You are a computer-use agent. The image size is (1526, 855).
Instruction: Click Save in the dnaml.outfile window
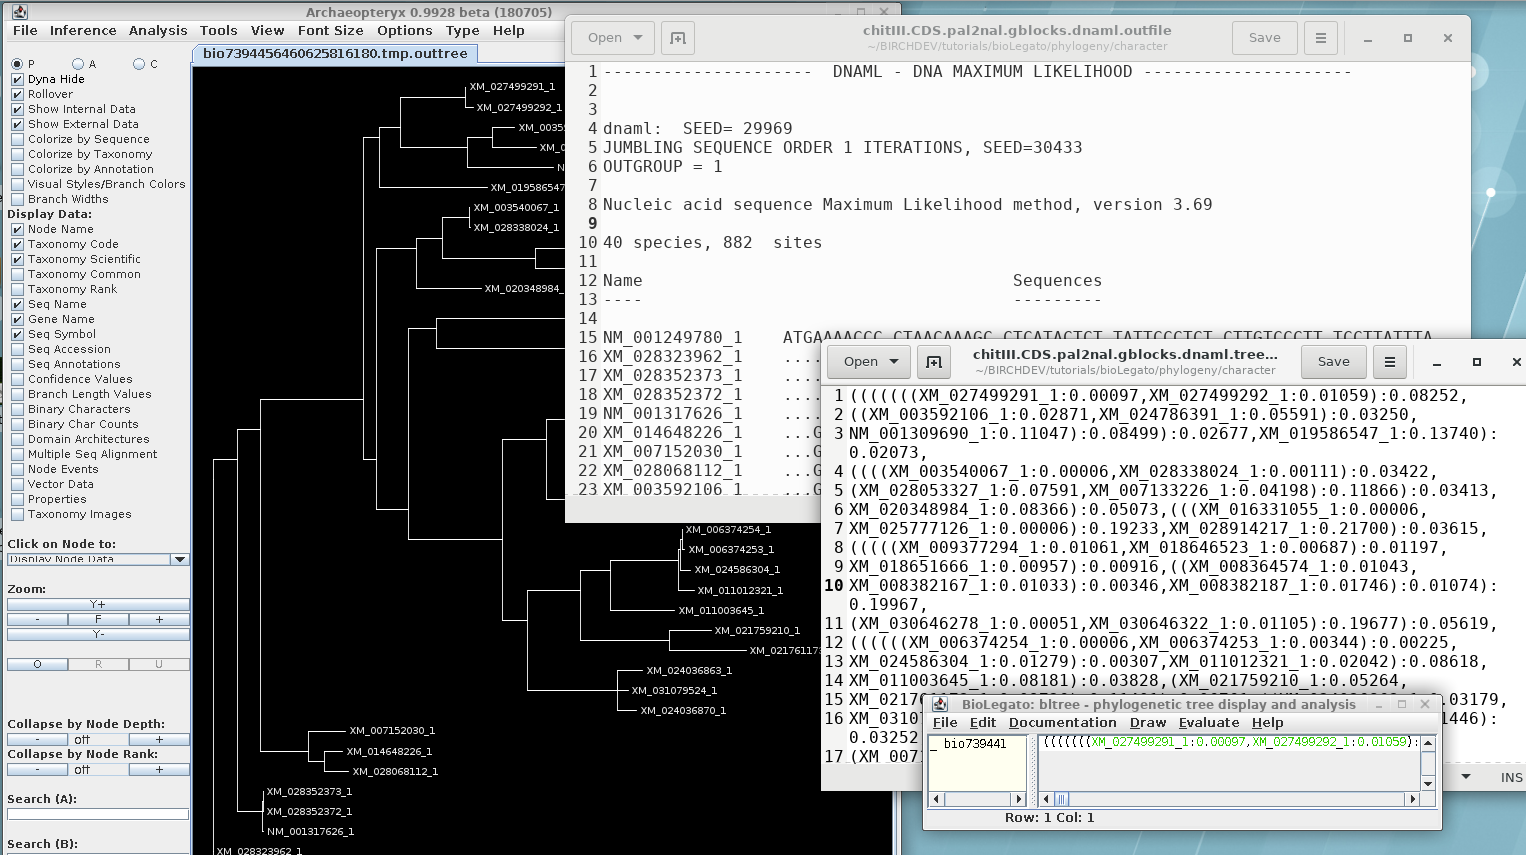[1264, 38]
